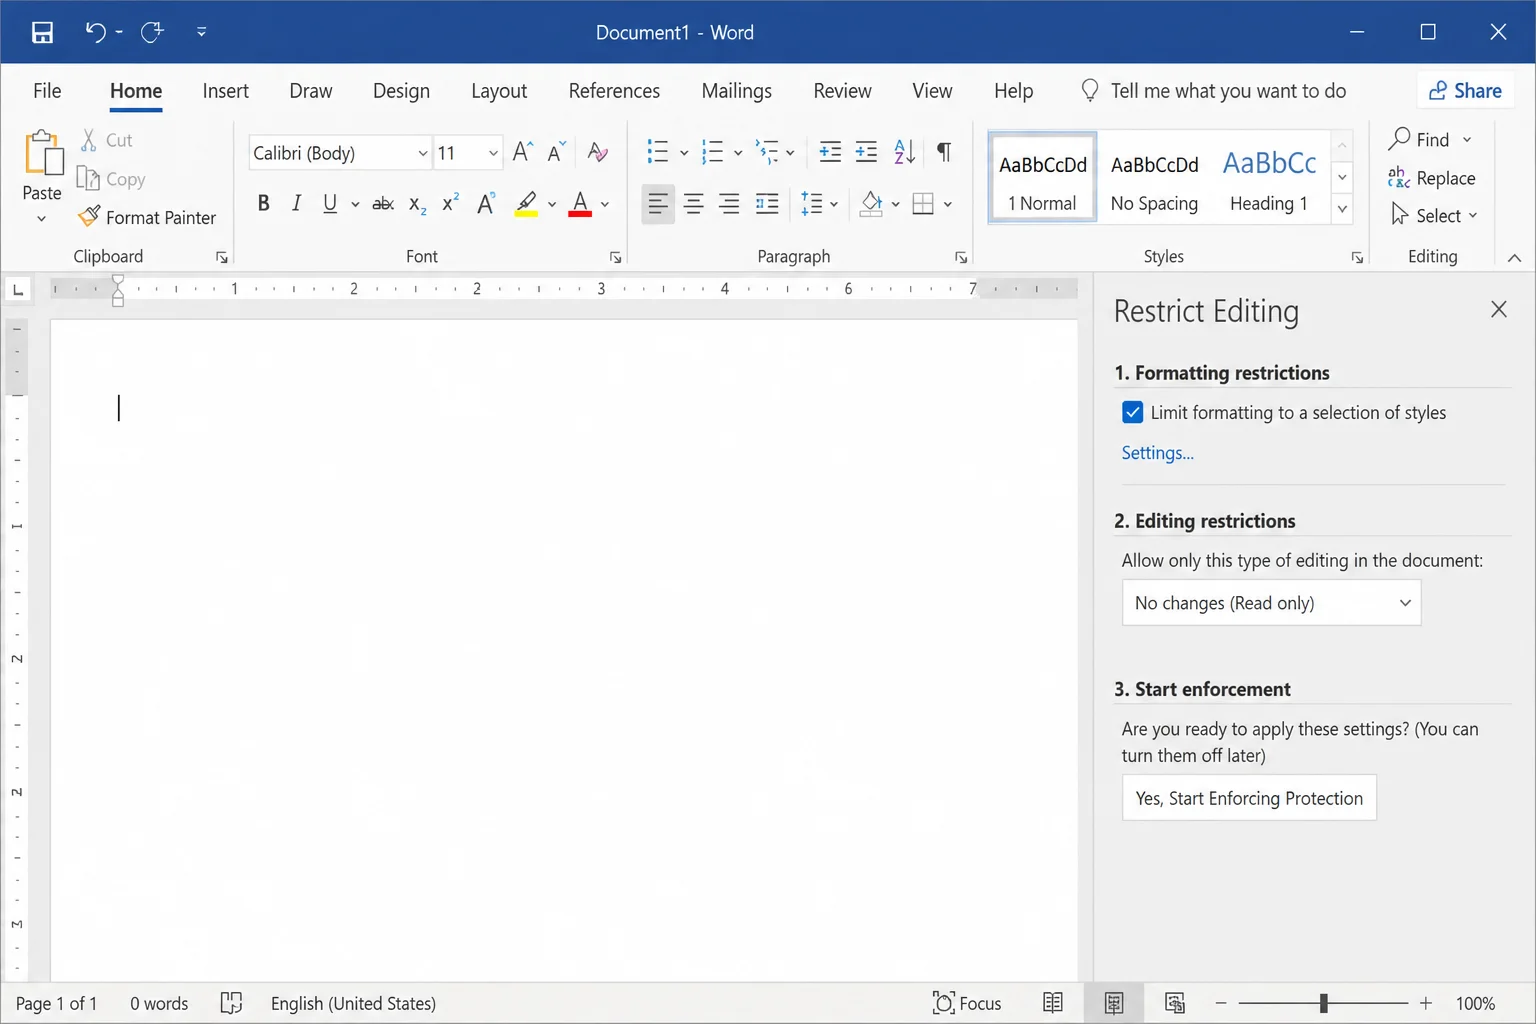The height and width of the screenshot is (1024, 1536).
Task: Uncheck Limit formatting to a selection of styles
Action: pos(1133,412)
